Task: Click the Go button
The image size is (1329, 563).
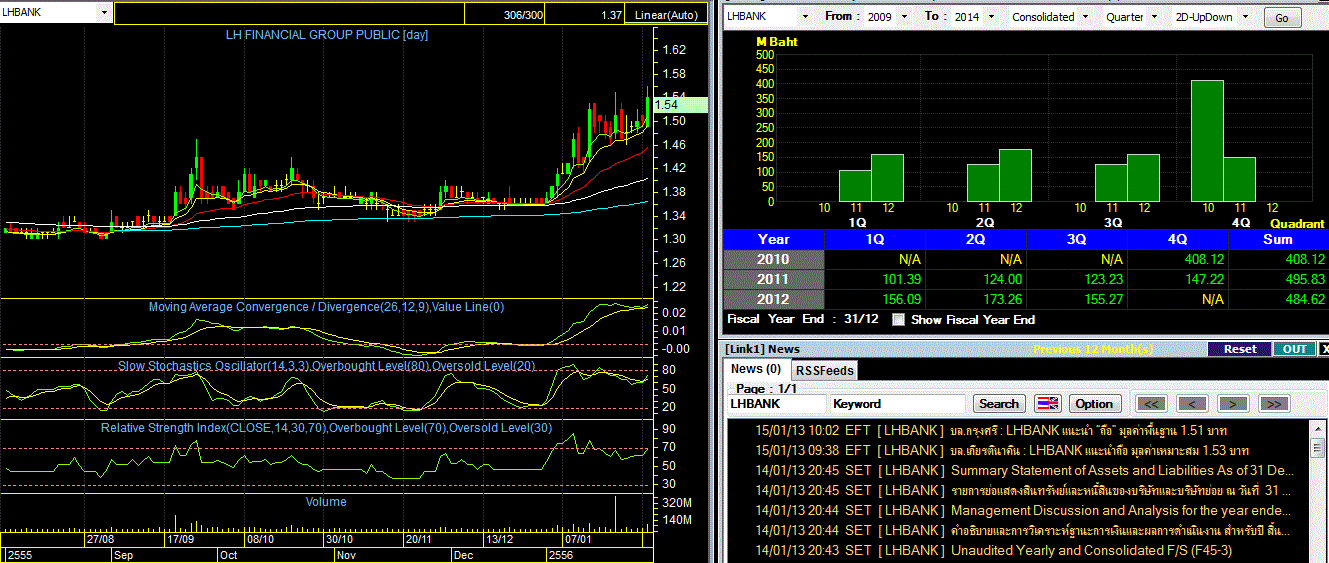Action: click(x=1283, y=18)
